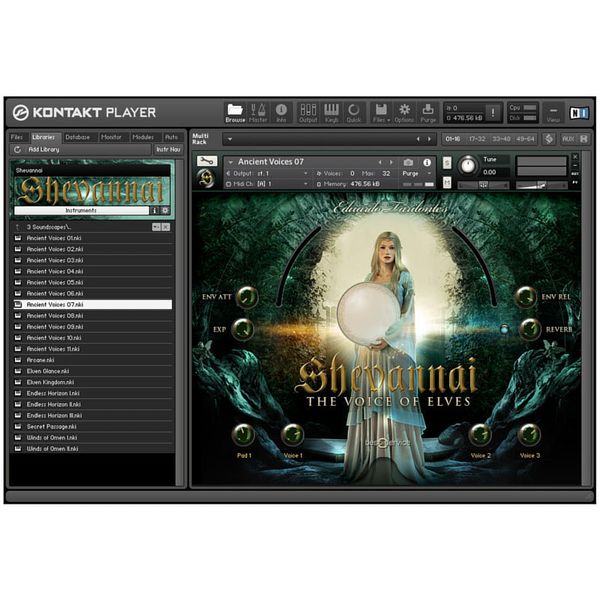Open the Master metronome panel
Image resolution: width=600 pixels, height=600 pixels.
coord(258,113)
